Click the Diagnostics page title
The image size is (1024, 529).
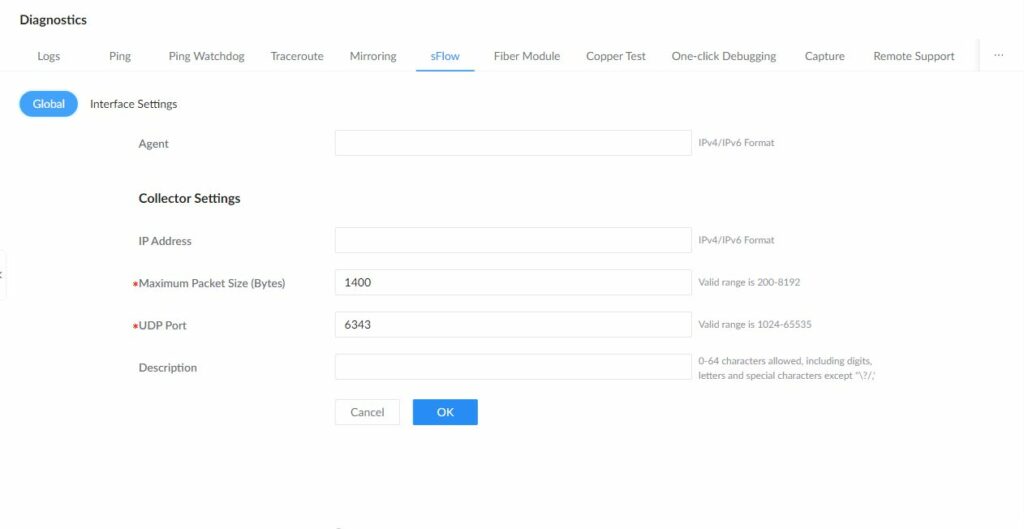point(53,20)
